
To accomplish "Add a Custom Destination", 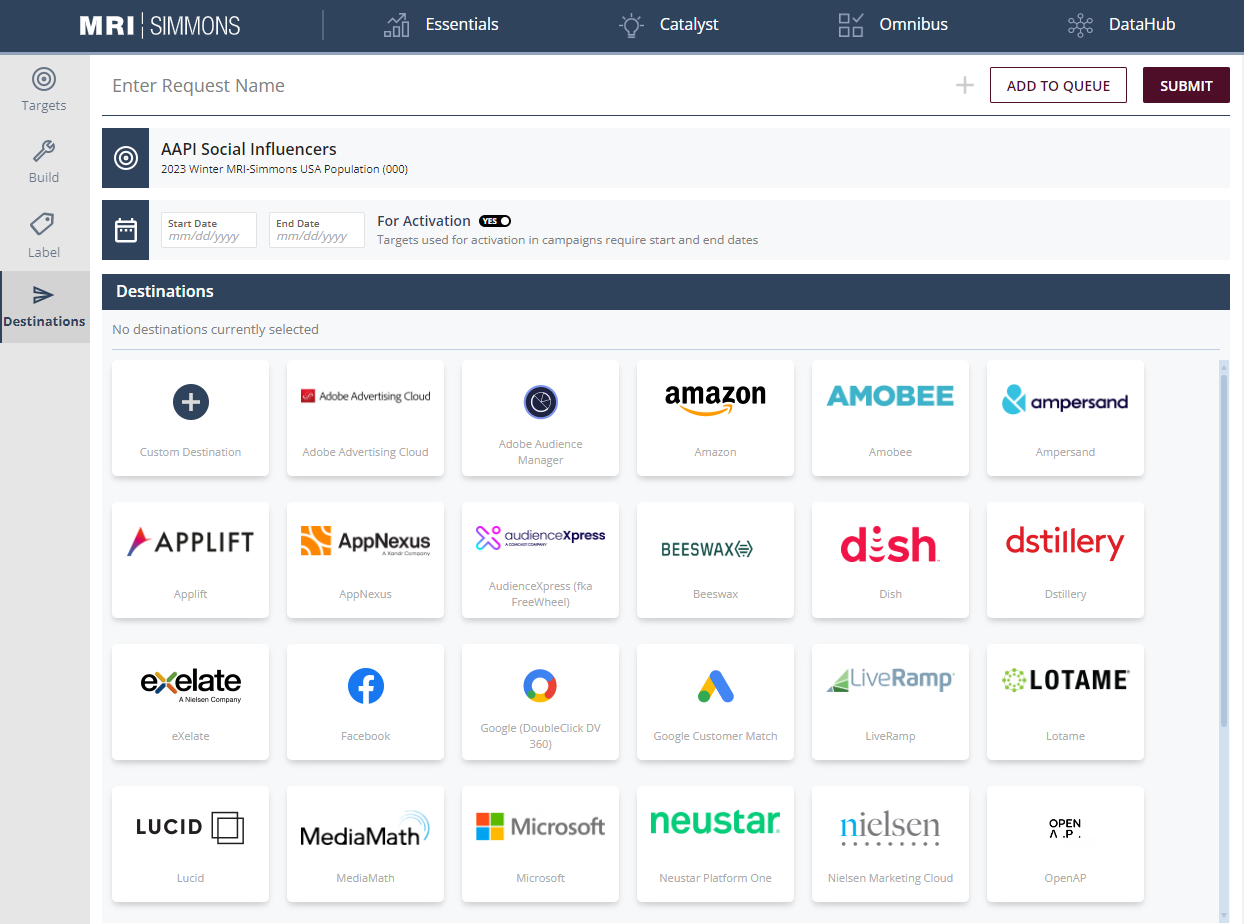I will (x=190, y=418).
